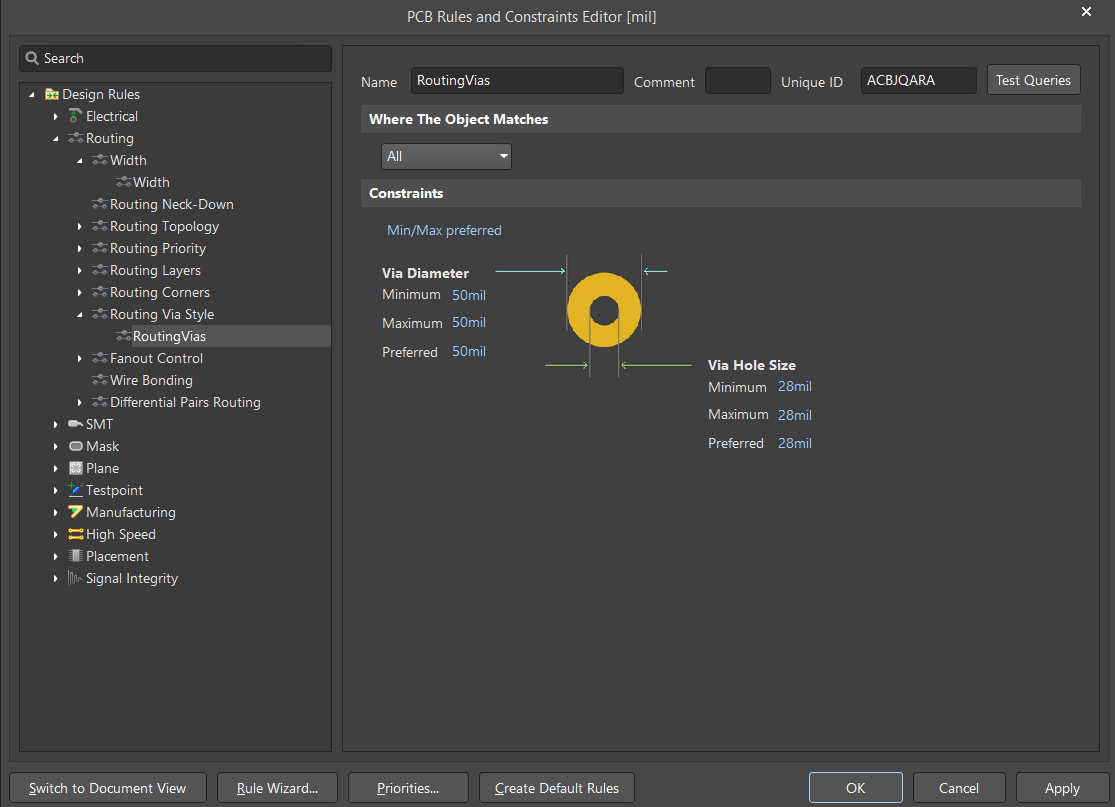Click the search magnifier icon

(x=32, y=58)
